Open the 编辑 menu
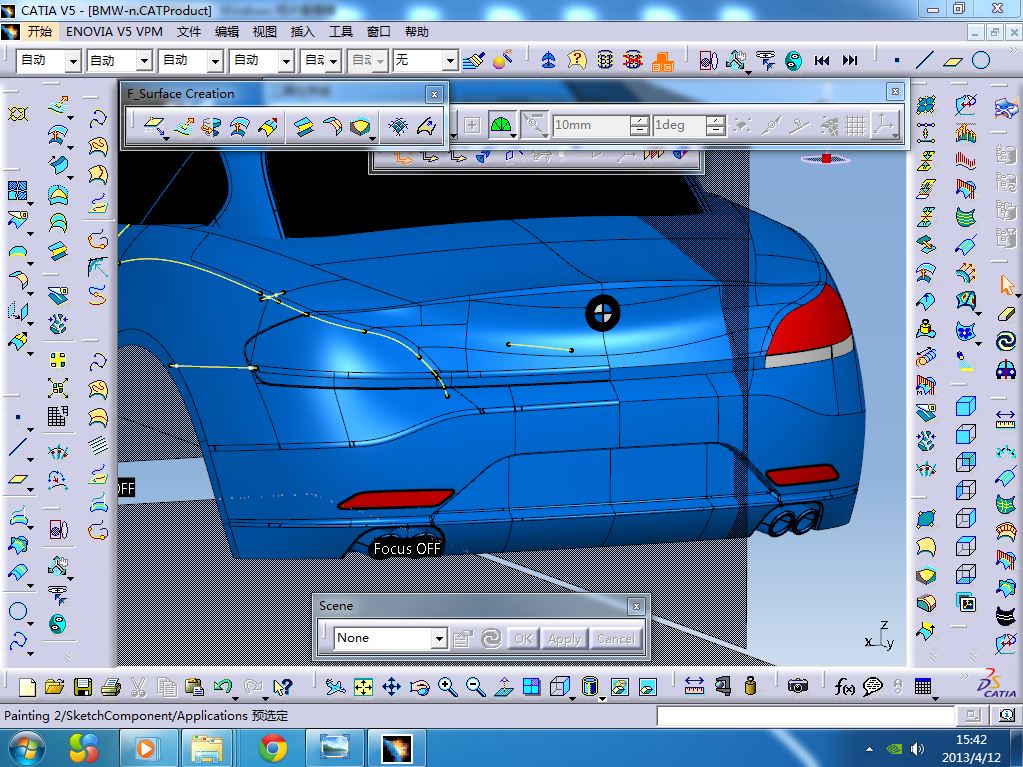This screenshot has width=1023, height=767. point(226,31)
